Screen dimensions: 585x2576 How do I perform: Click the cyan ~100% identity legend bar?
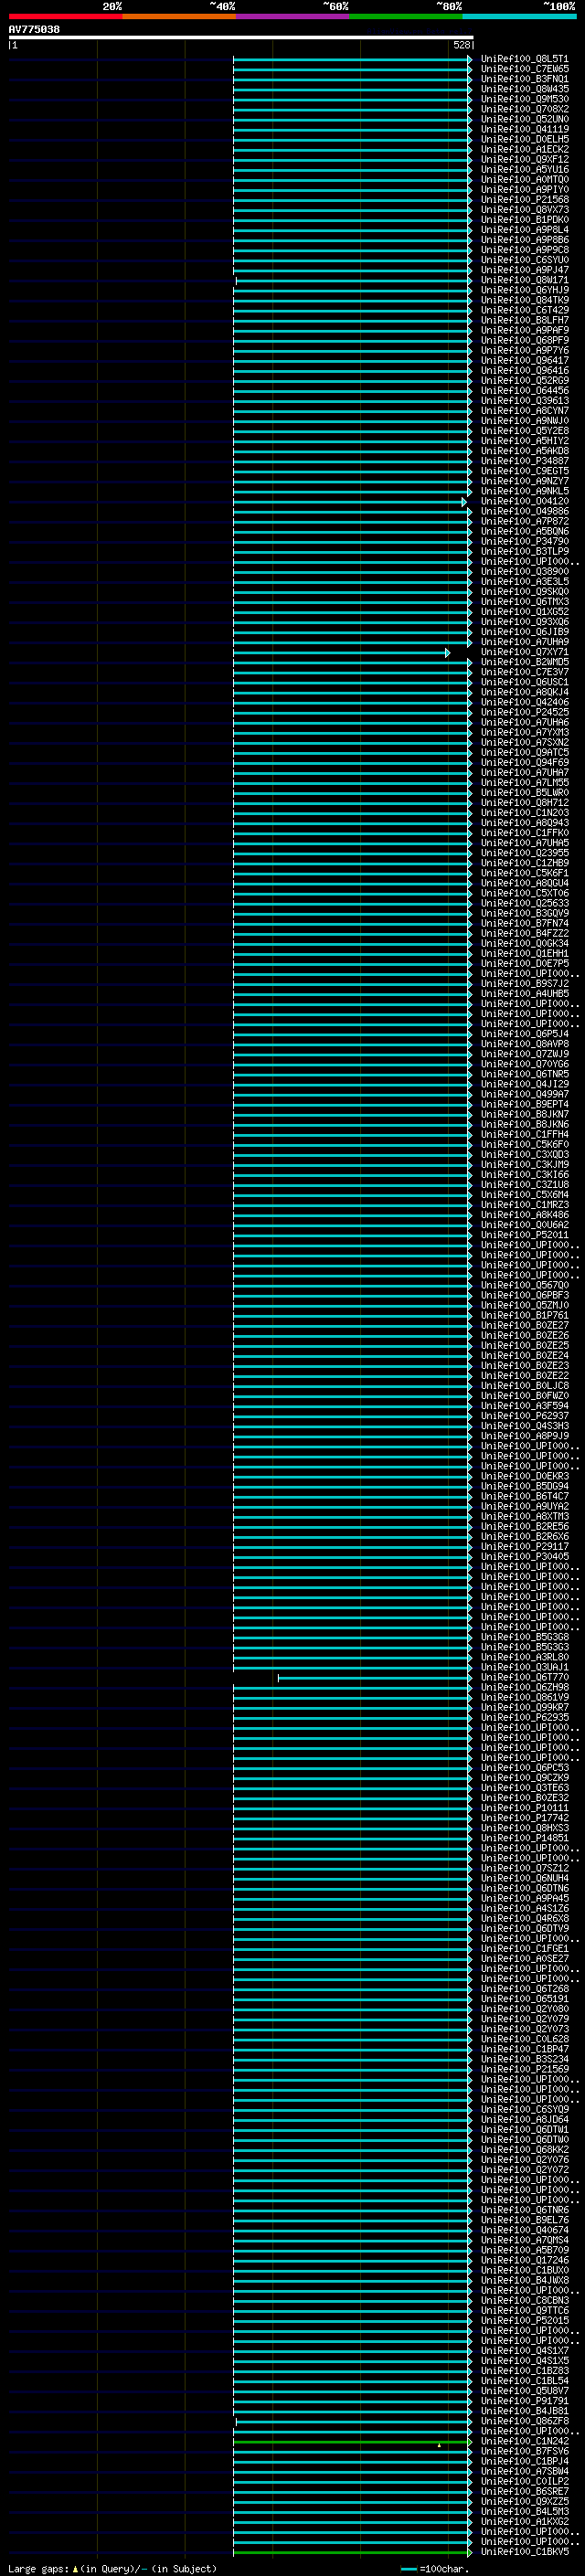[520, 16]
